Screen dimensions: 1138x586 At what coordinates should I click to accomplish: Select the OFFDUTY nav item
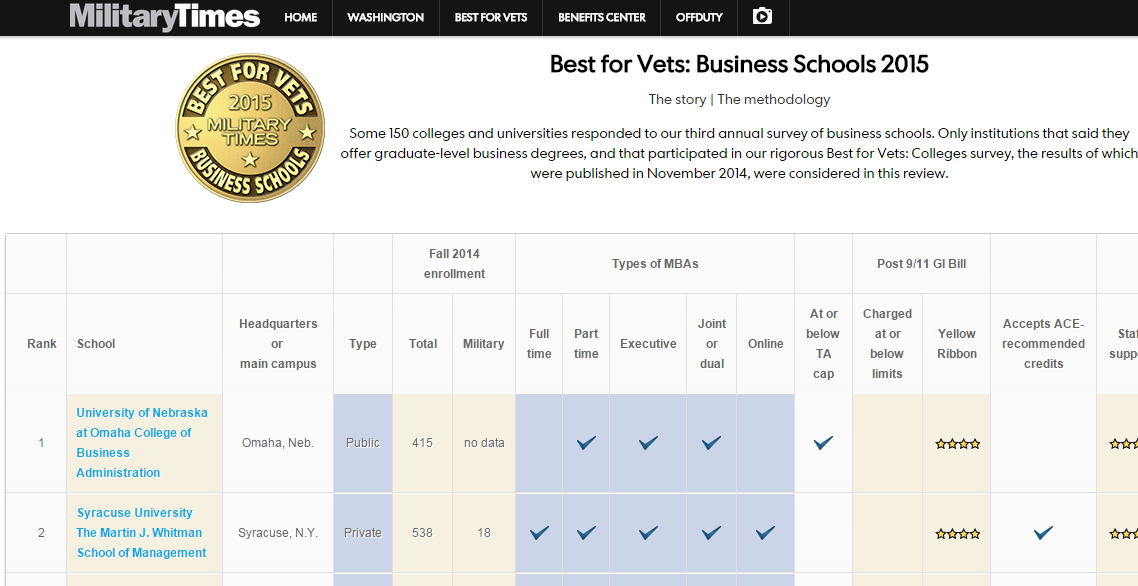click(698, 17)
